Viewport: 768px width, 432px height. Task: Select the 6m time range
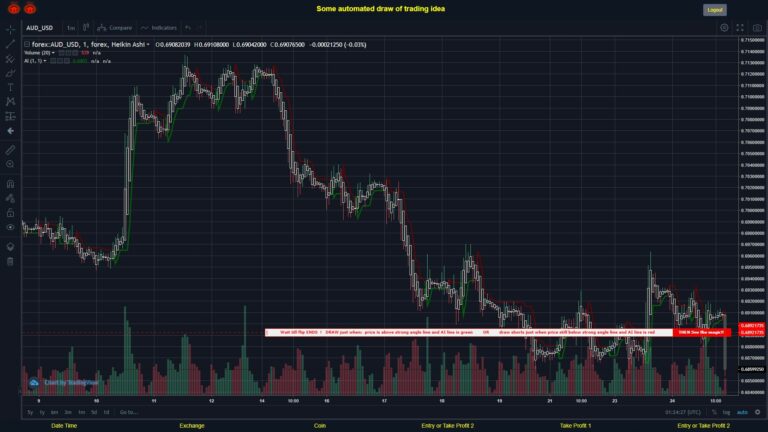pyautogui.click(x=54, y=412)
